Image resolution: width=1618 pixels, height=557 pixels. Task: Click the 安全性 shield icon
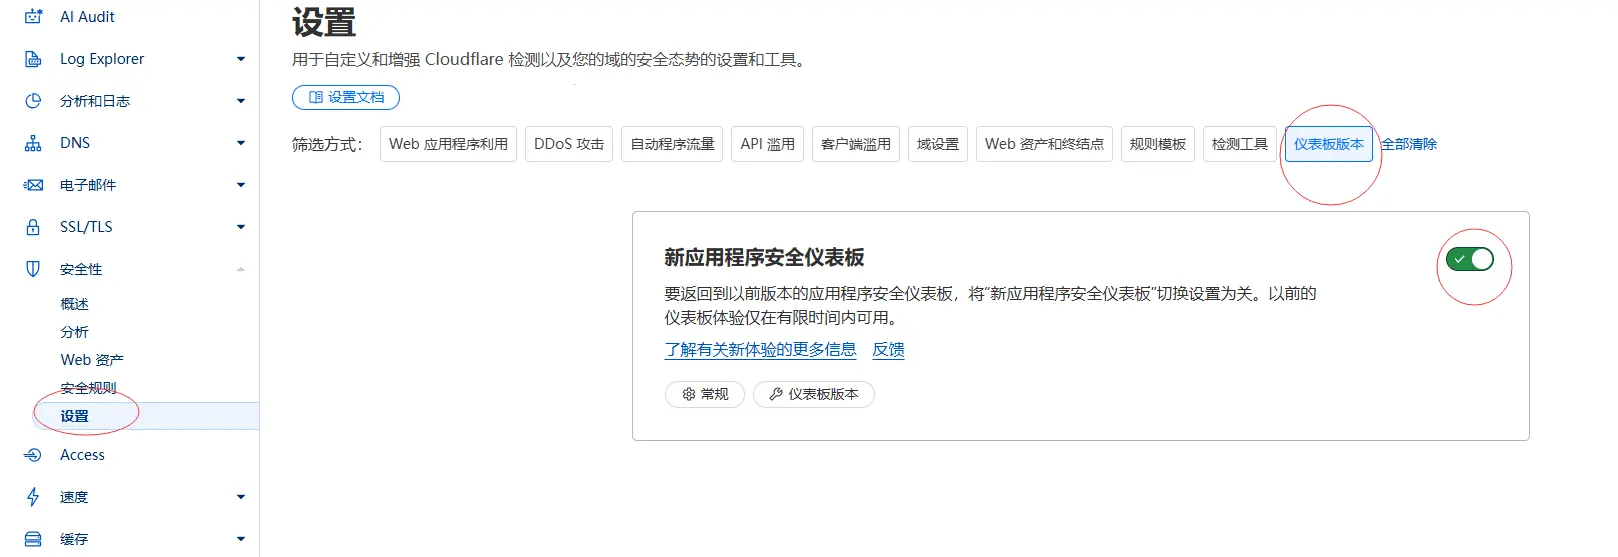coord(33,269)
